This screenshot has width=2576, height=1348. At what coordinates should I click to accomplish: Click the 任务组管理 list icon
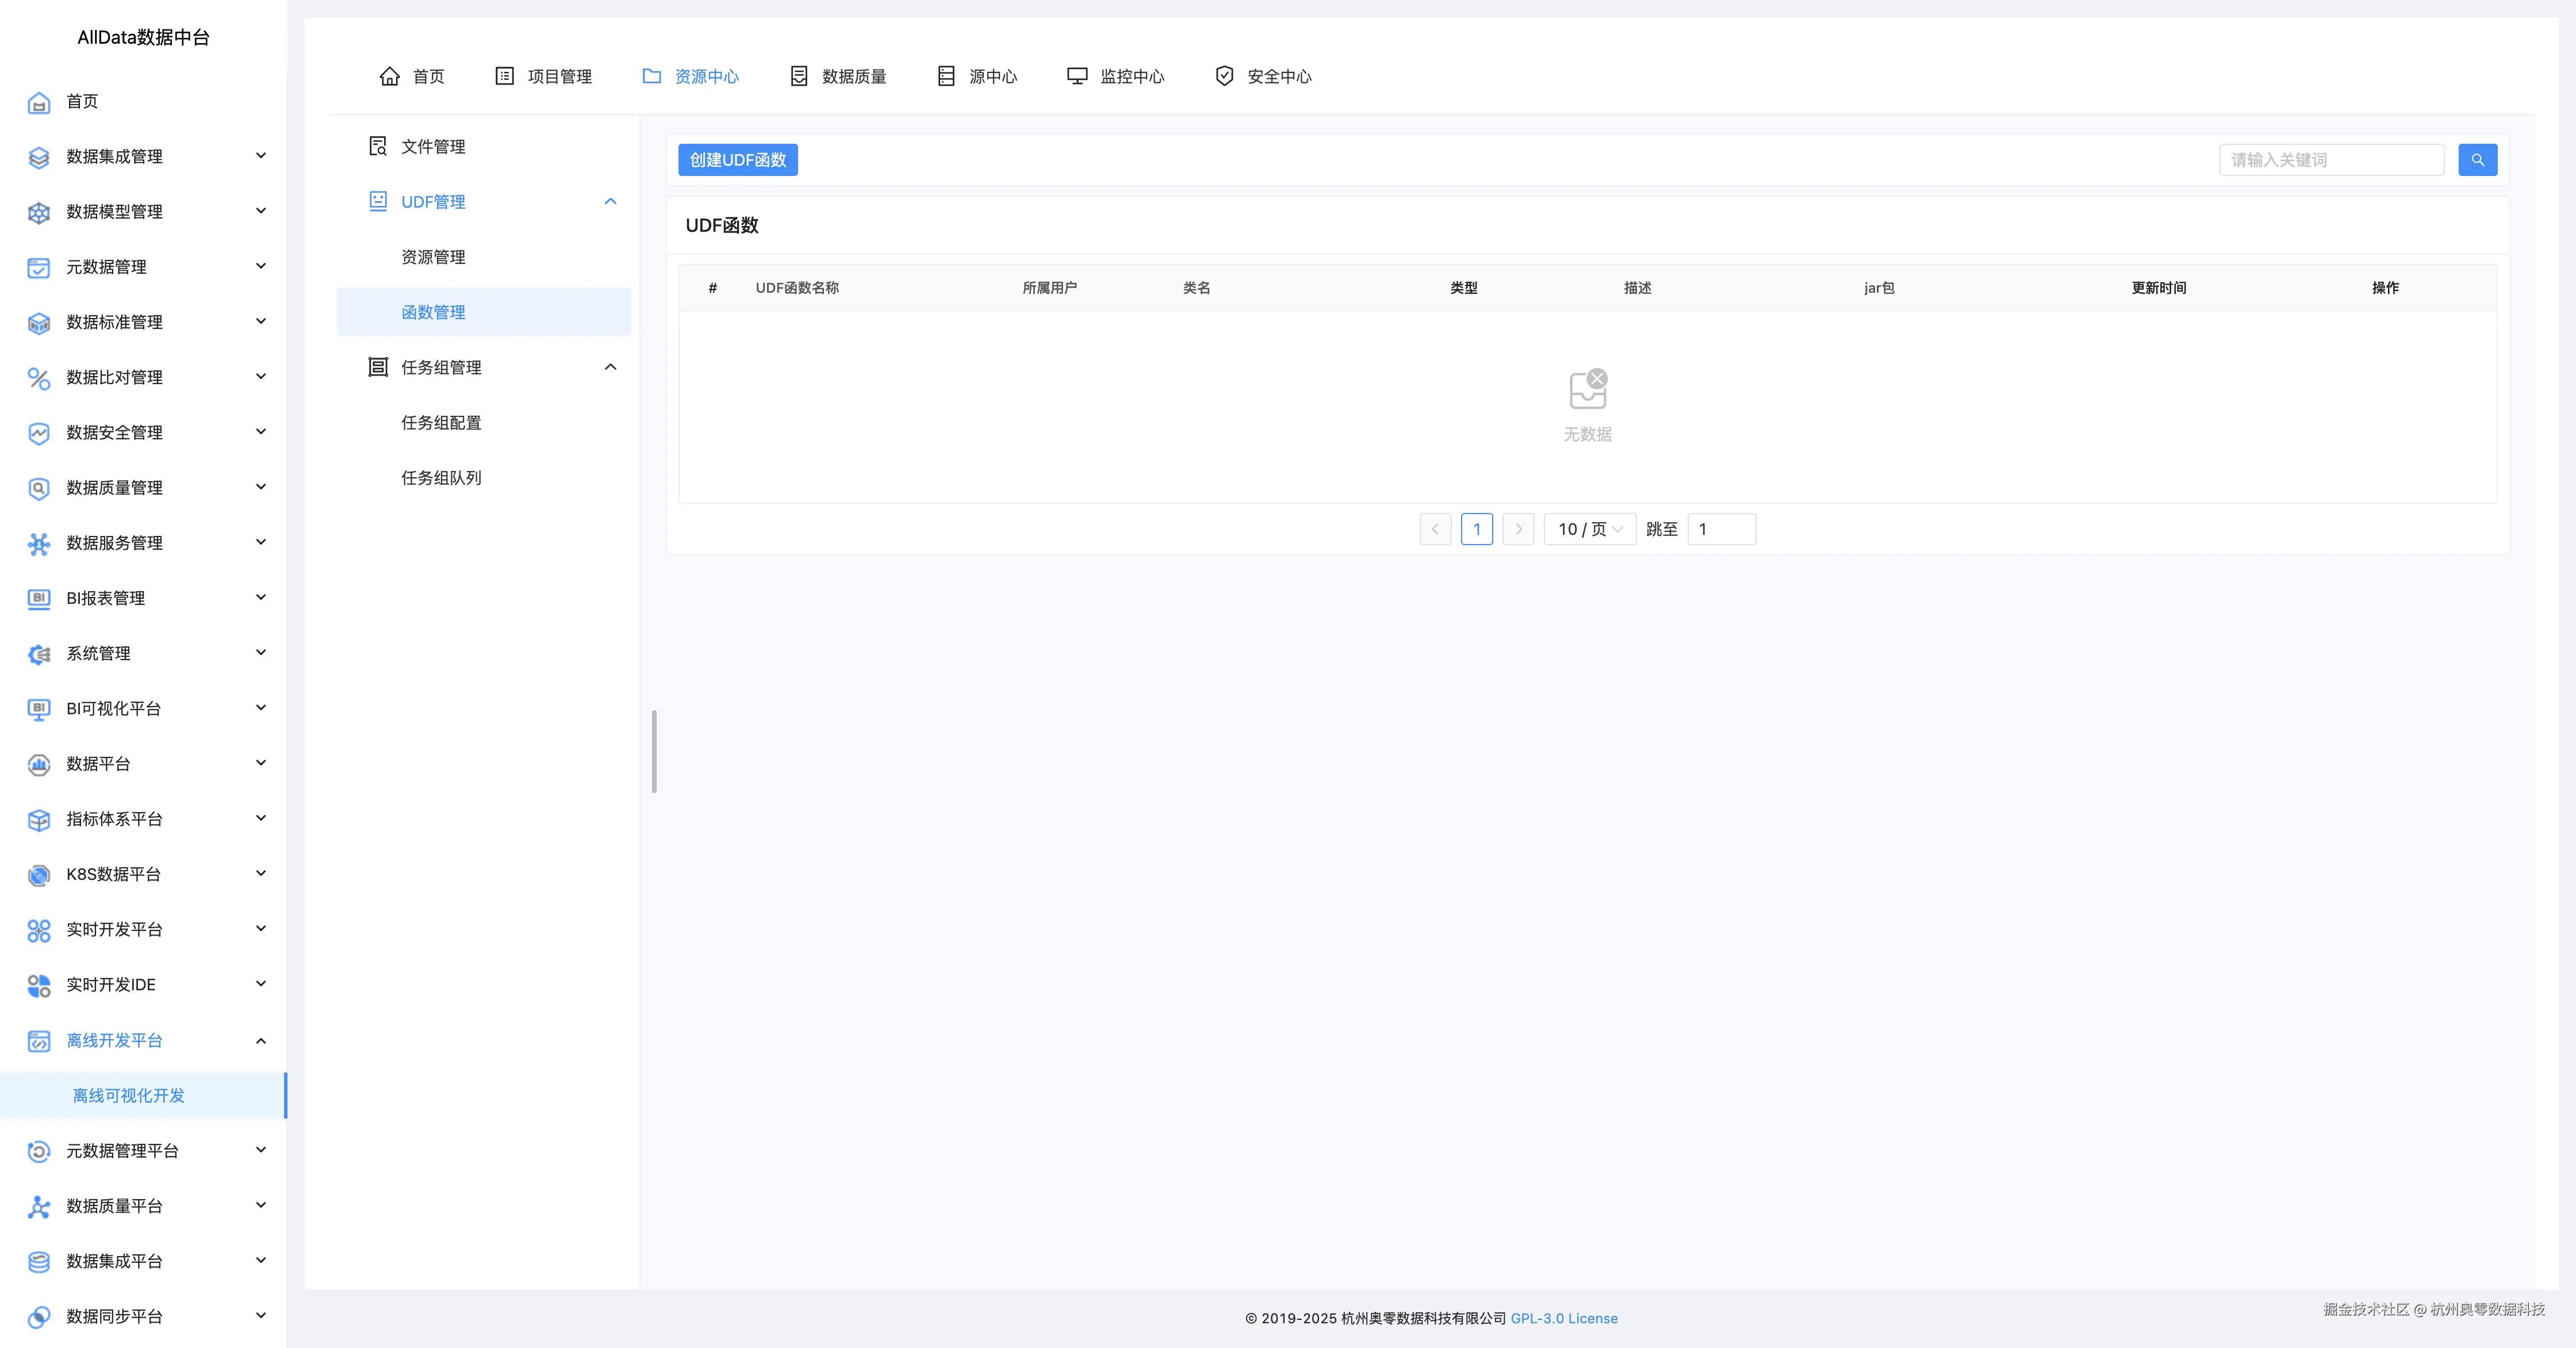click(378, 367)
